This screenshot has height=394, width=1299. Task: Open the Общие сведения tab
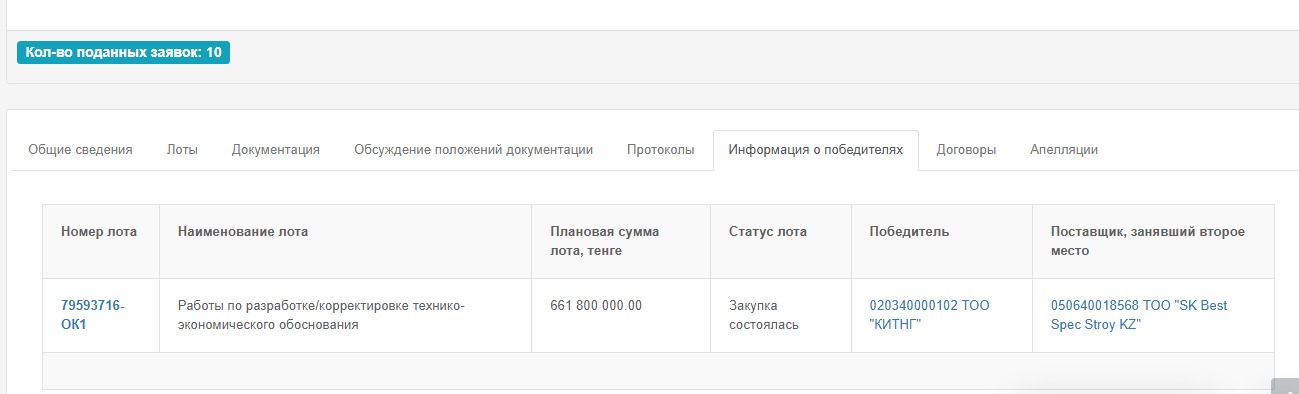point(80,150)
